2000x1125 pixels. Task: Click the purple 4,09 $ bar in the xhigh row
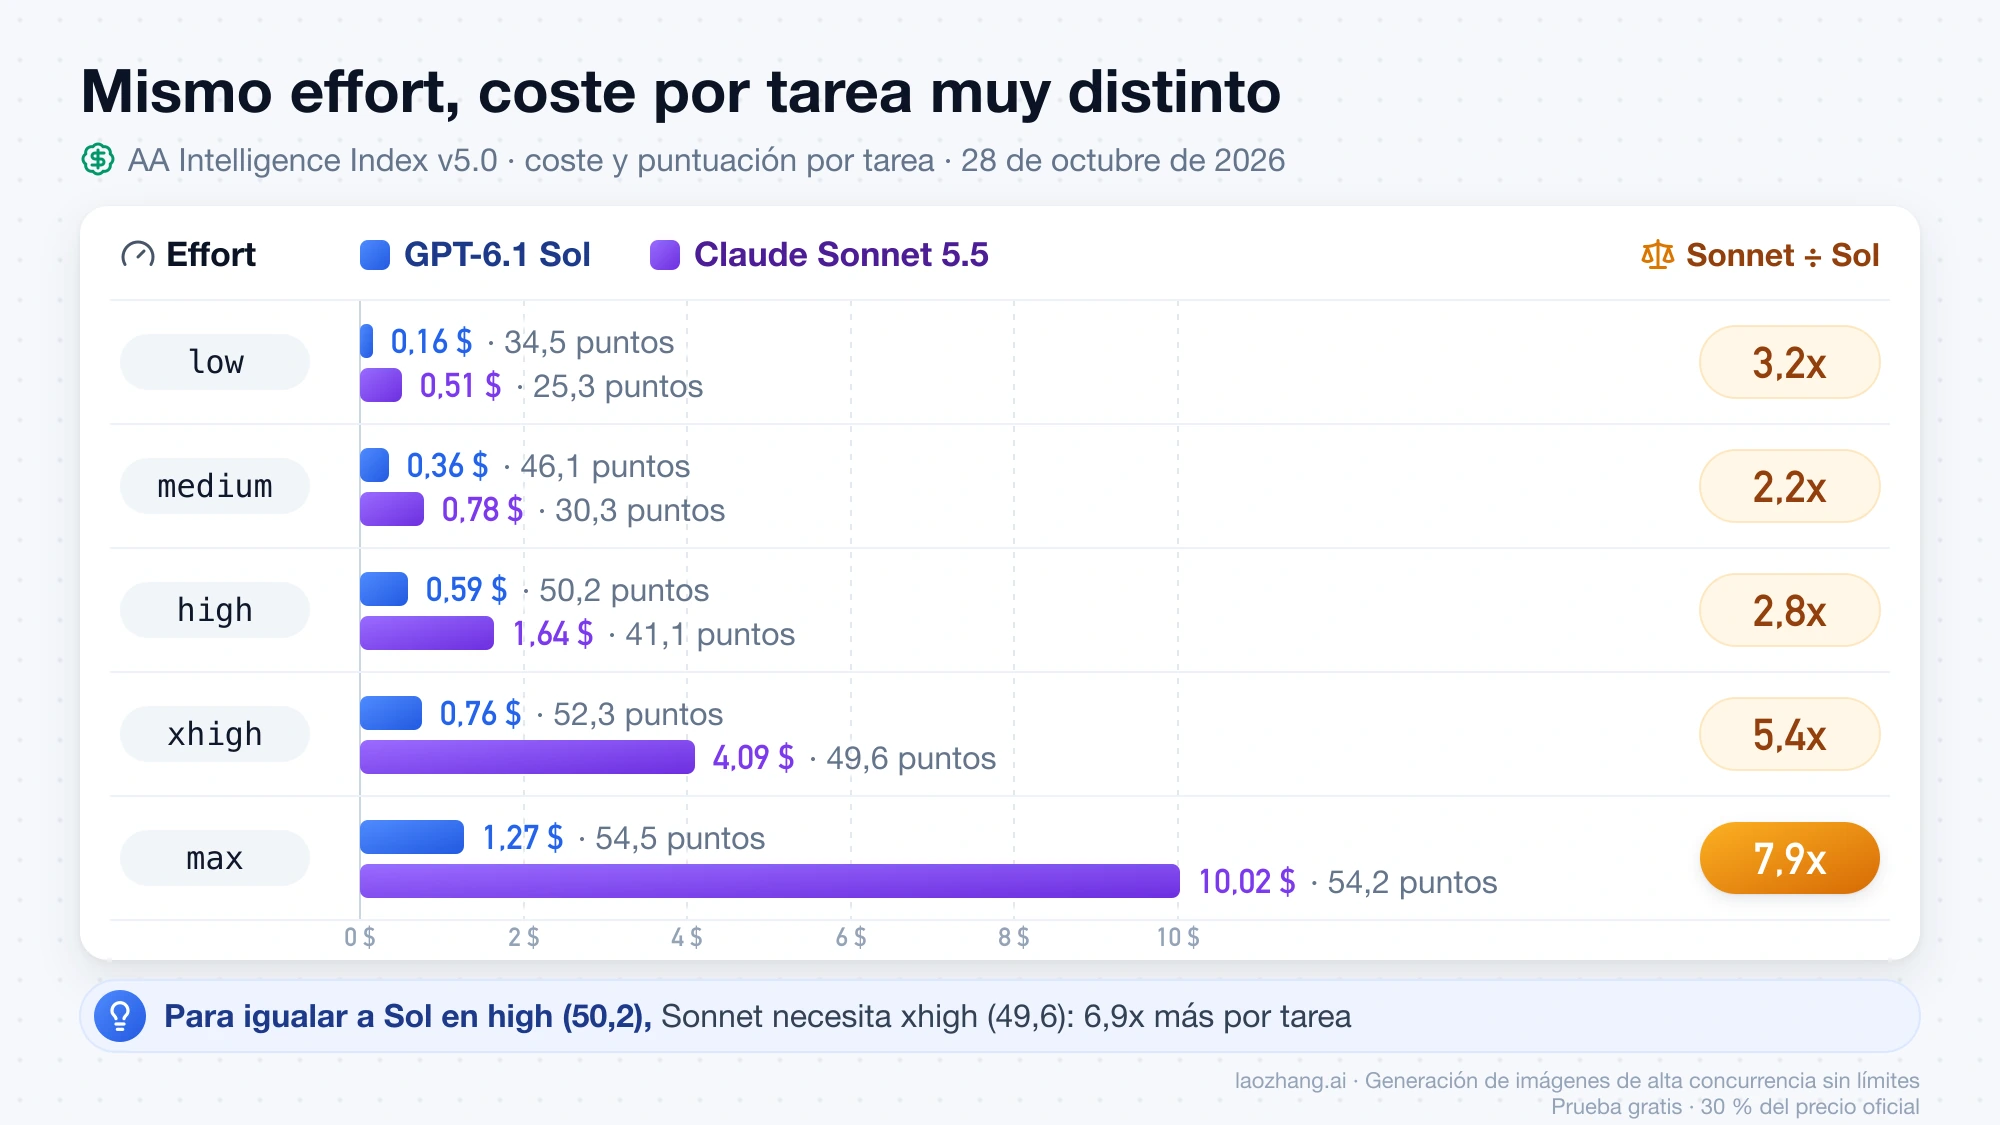[x=527, y=757]
